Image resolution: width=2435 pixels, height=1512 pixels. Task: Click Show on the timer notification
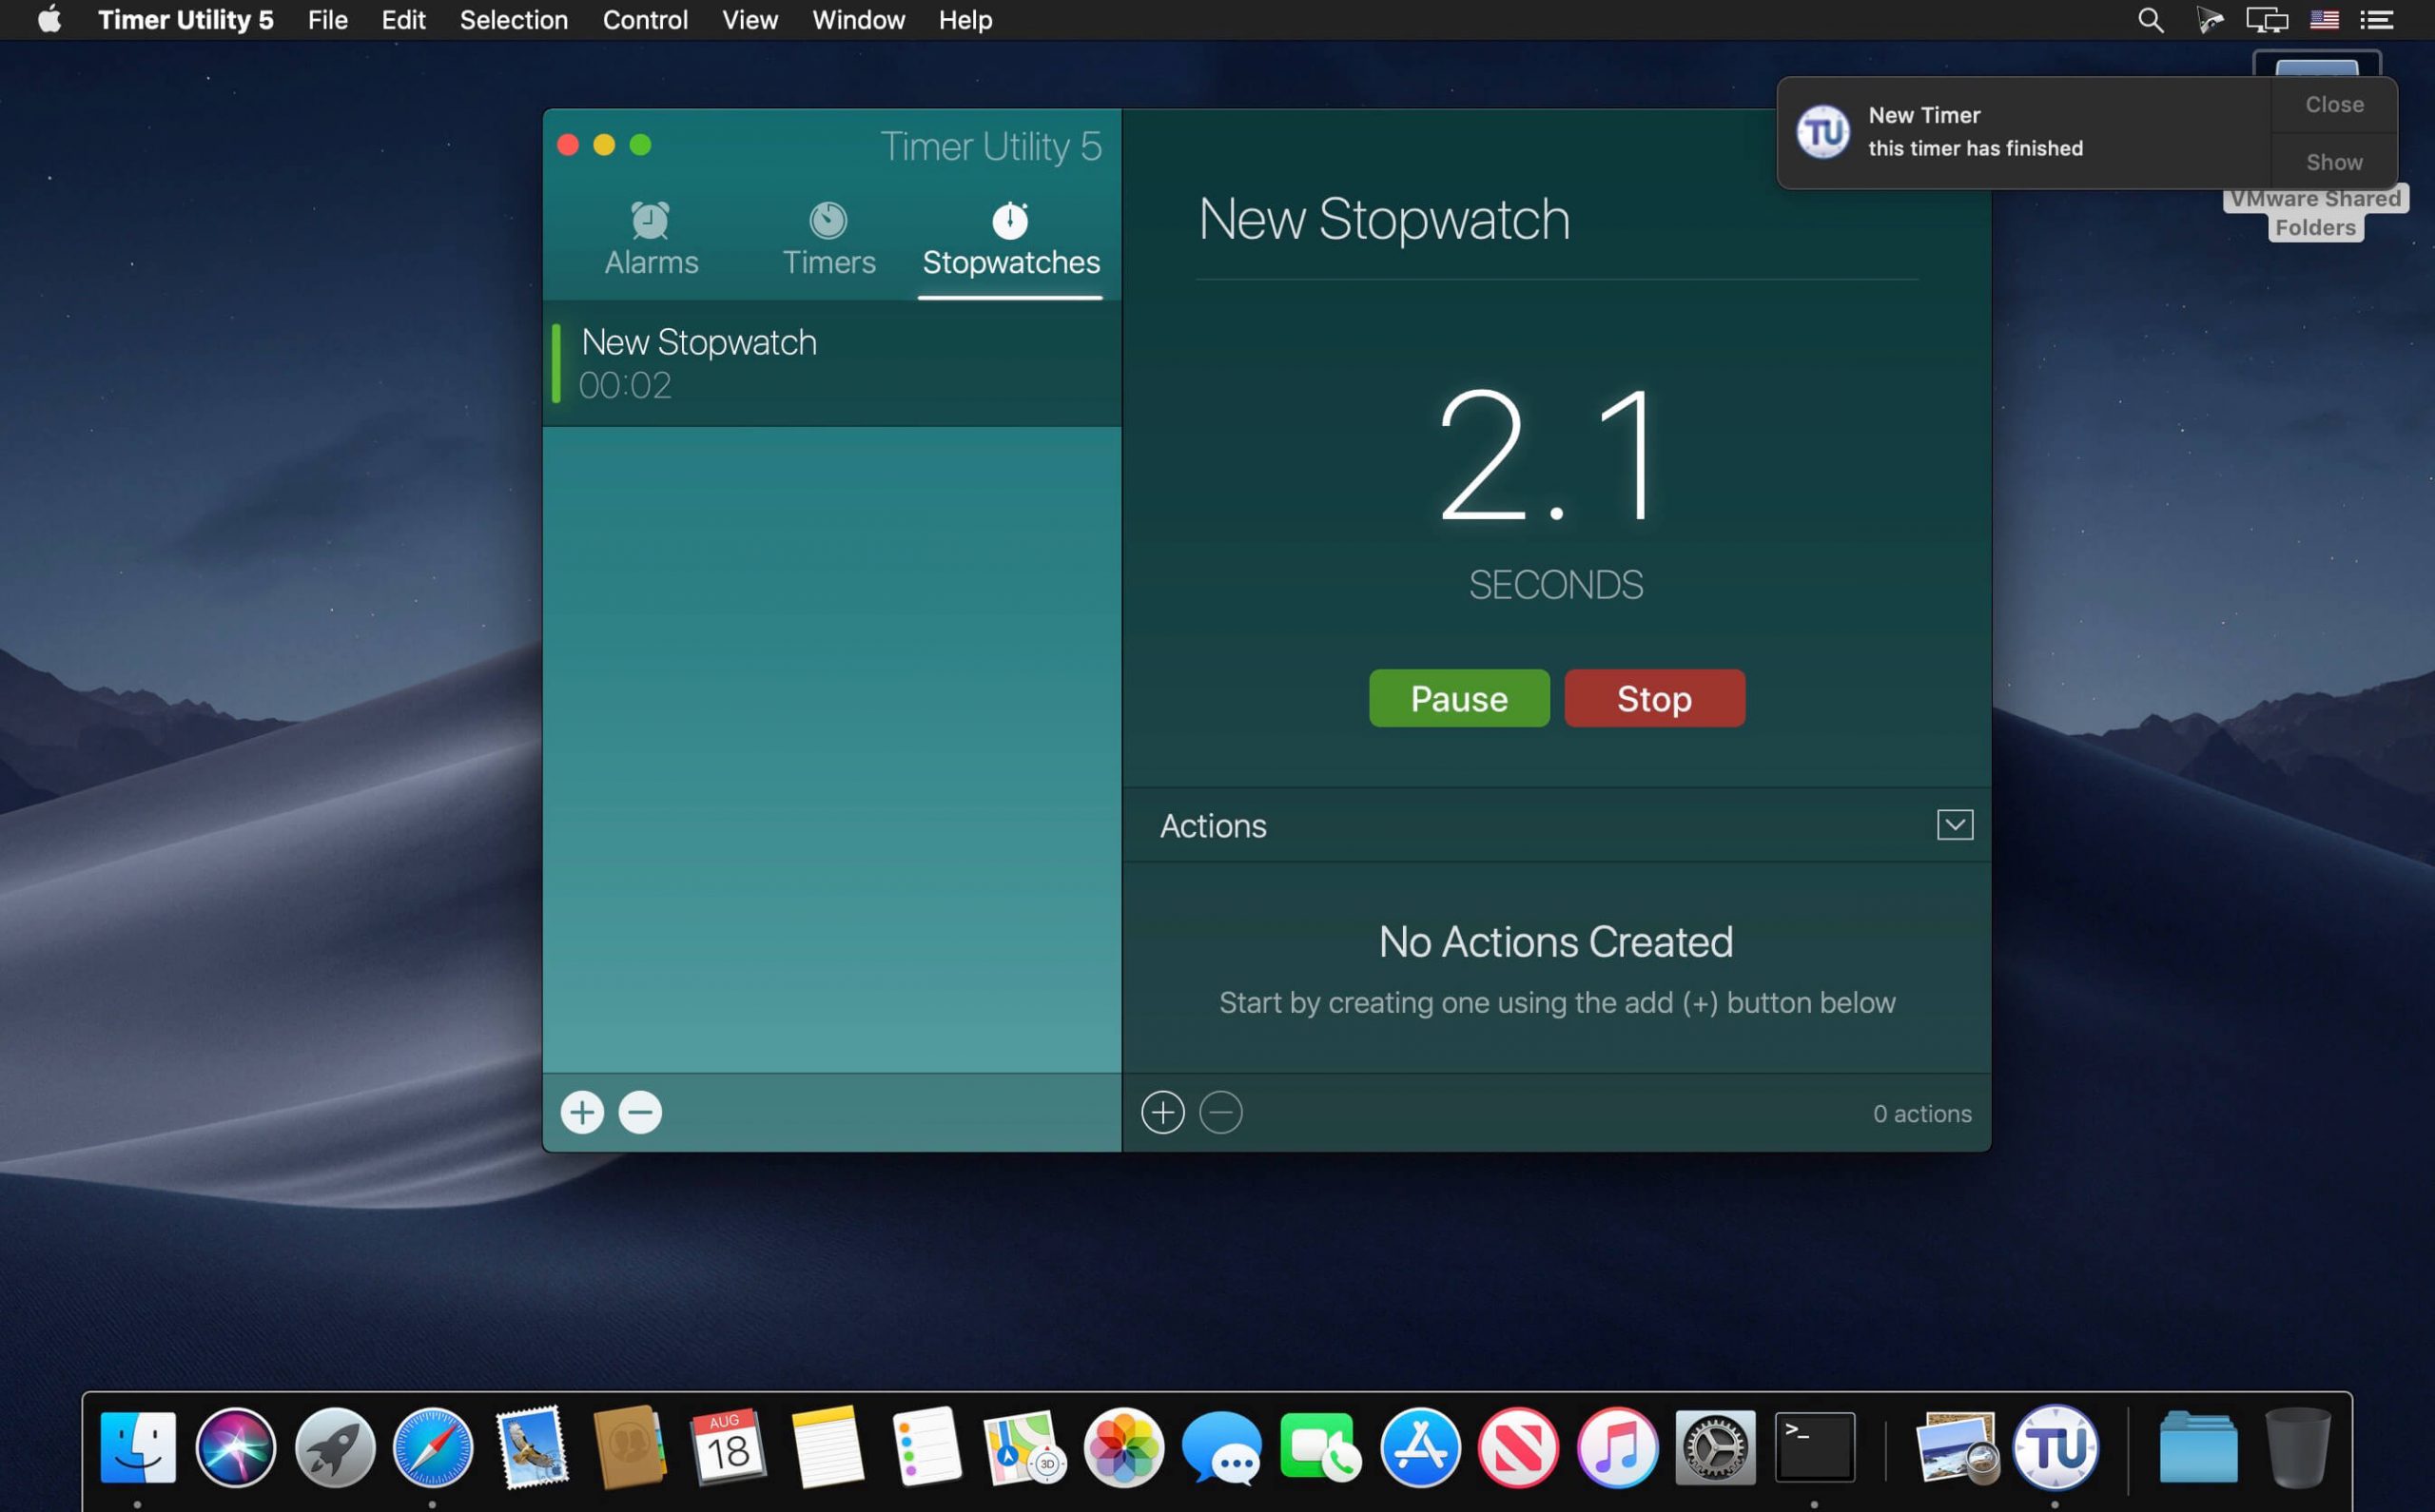click(x=2333, y=162)
